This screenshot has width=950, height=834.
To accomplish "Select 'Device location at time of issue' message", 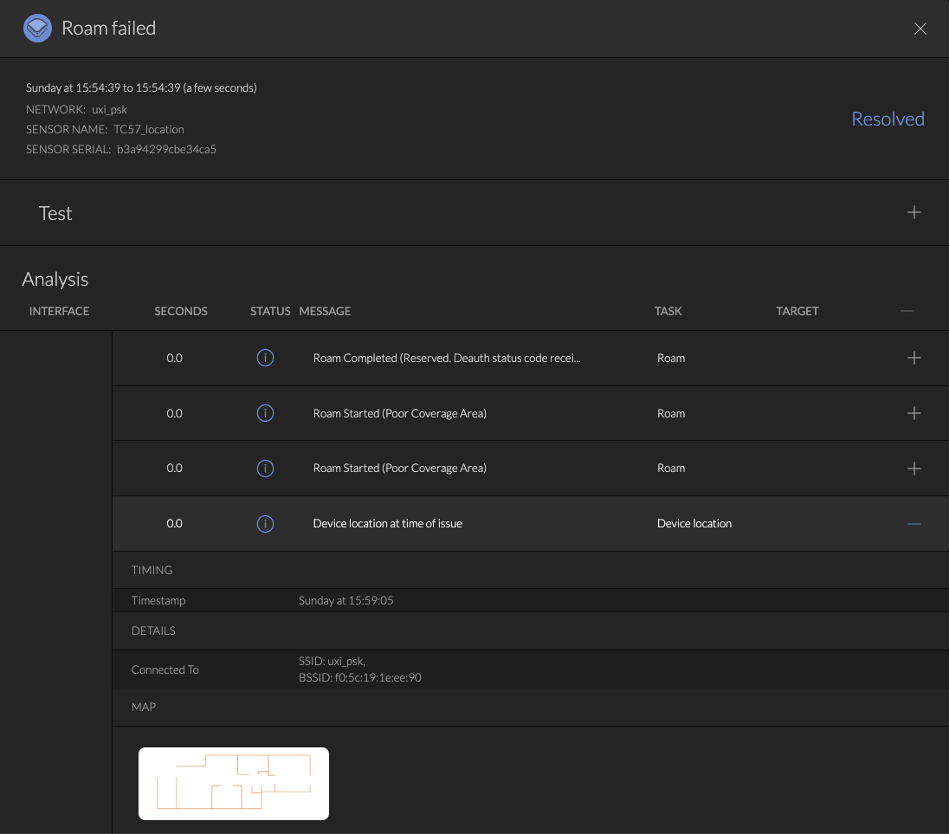I will (x=388, y=523).
